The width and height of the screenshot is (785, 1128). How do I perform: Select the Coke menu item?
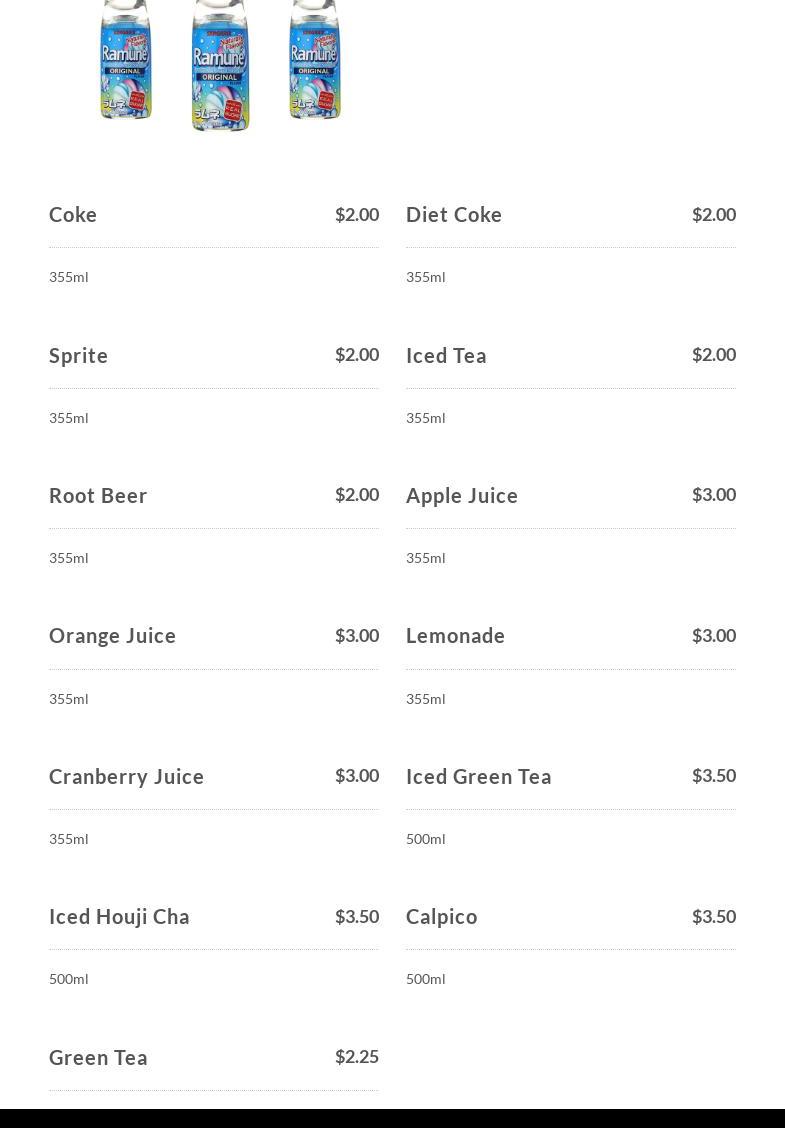73,214
